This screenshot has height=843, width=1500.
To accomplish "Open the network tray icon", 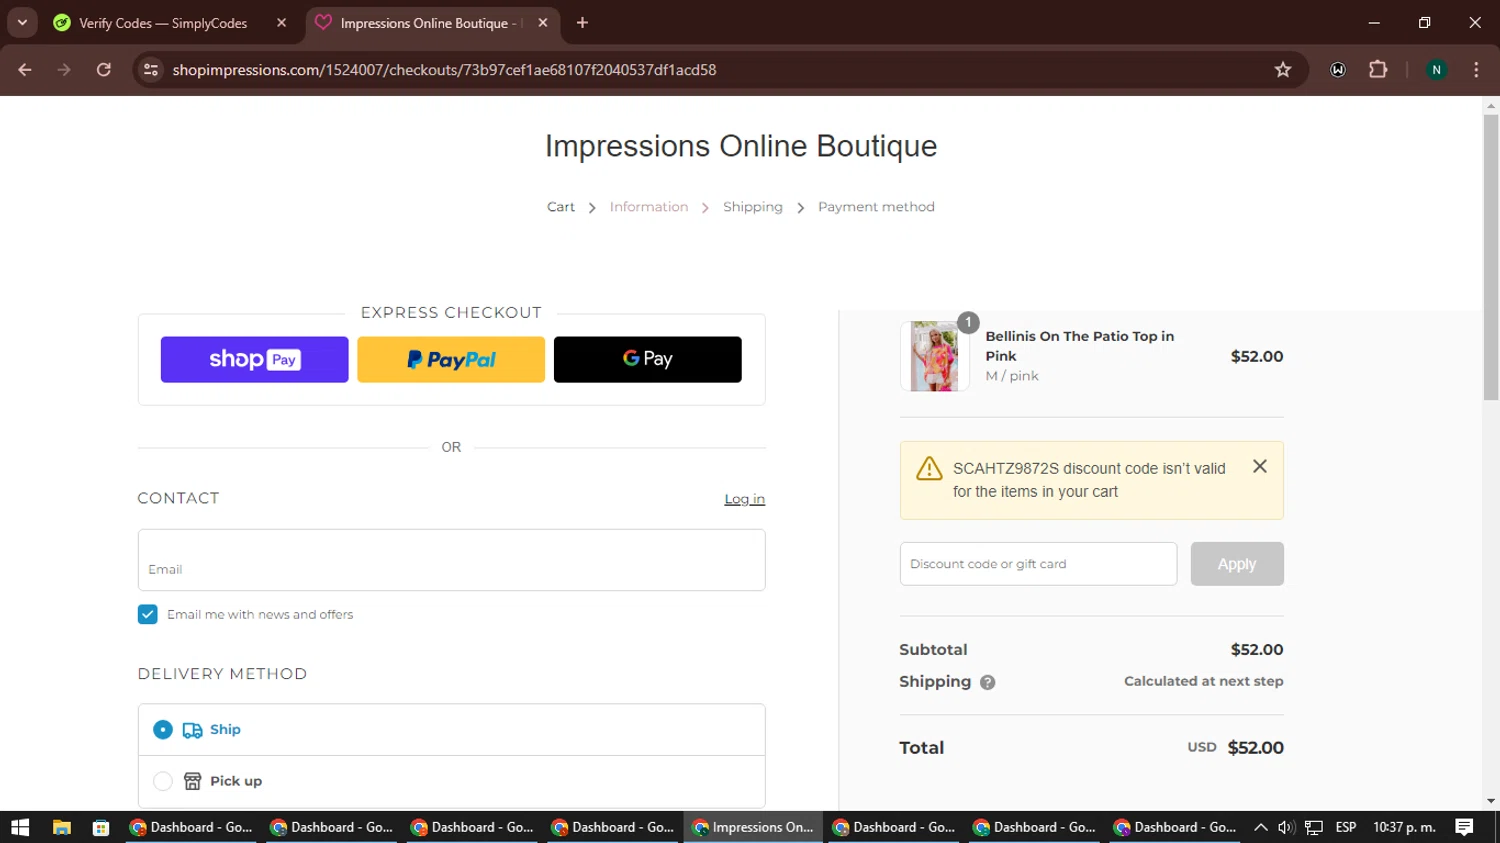I will point(1314,827).
